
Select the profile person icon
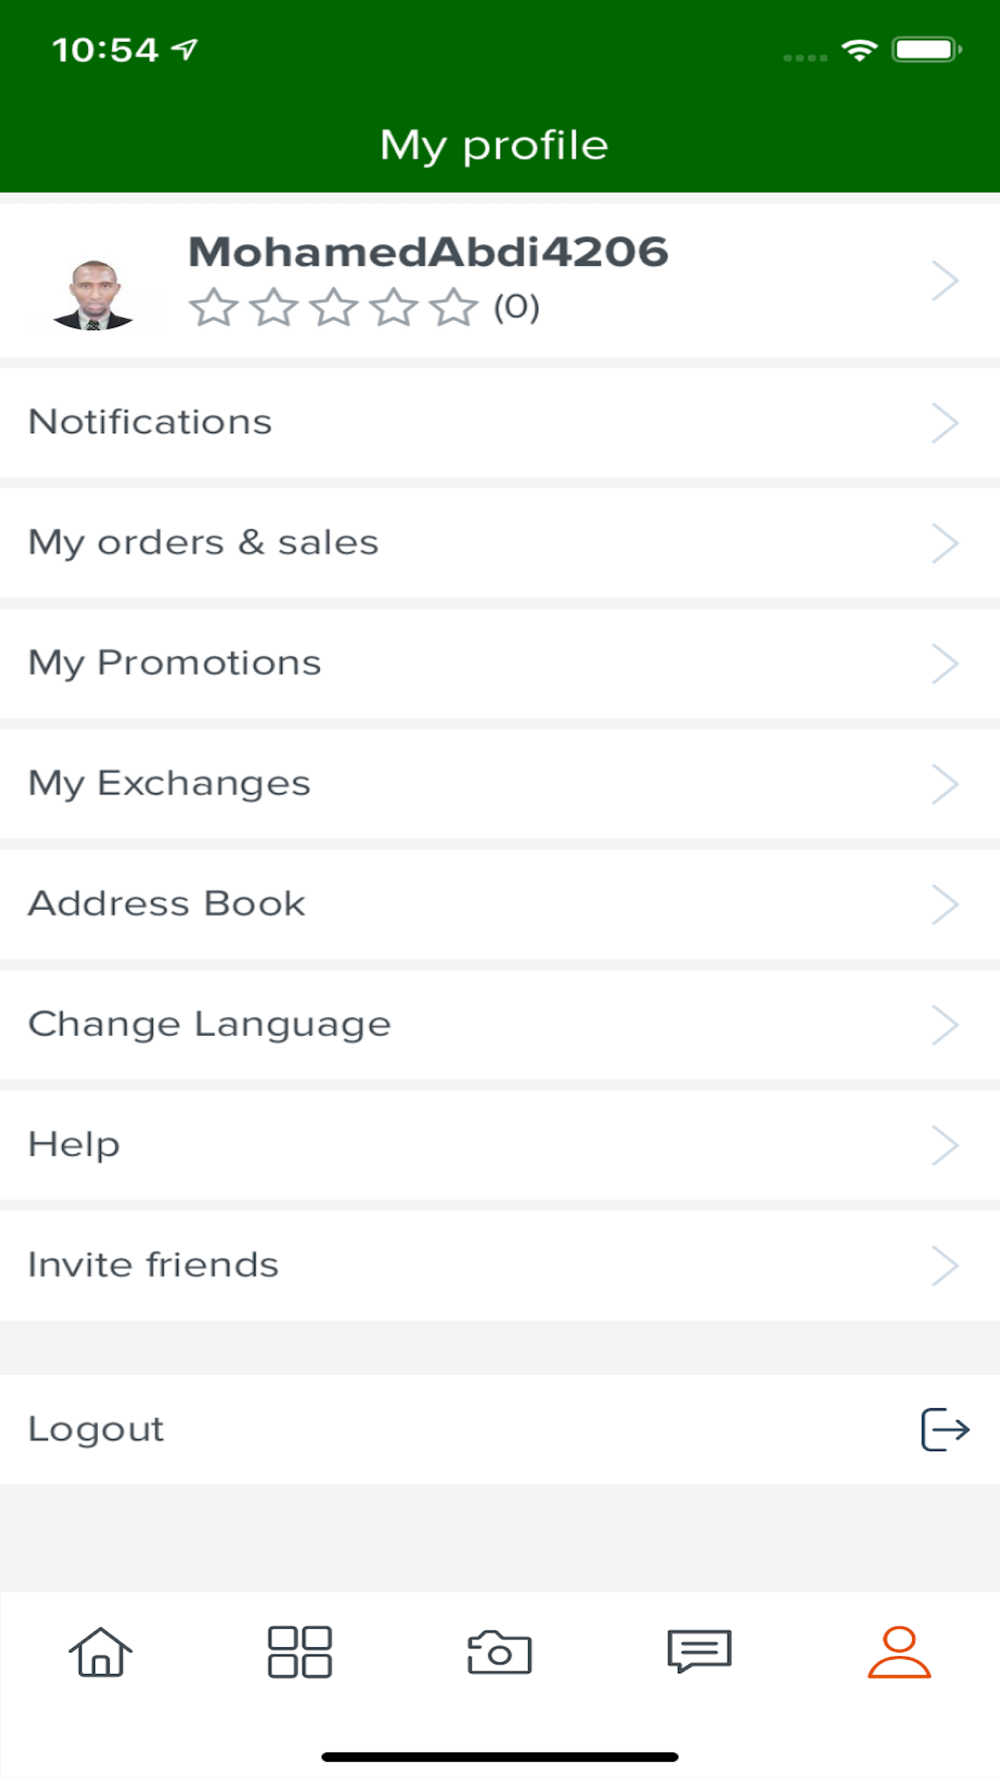(899, 1651)
